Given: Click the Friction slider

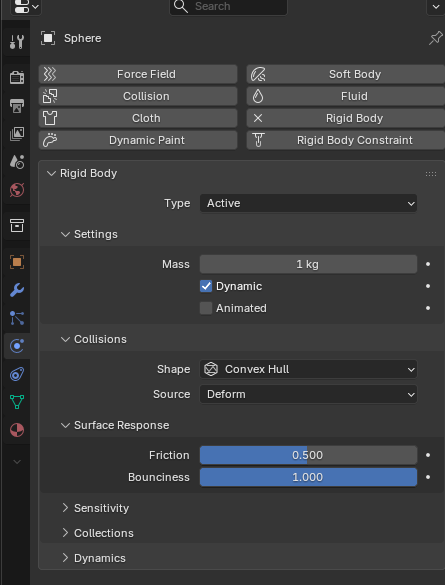Looking at the screenshot, I should (308, 455).
